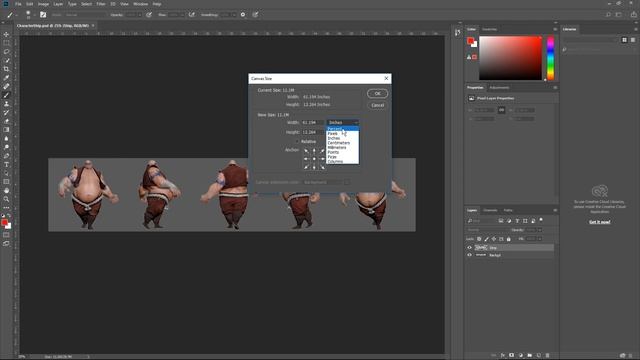Open Color panel flyout menu
The height and width of the screenshot is (360, 640).
pos(555,29)
